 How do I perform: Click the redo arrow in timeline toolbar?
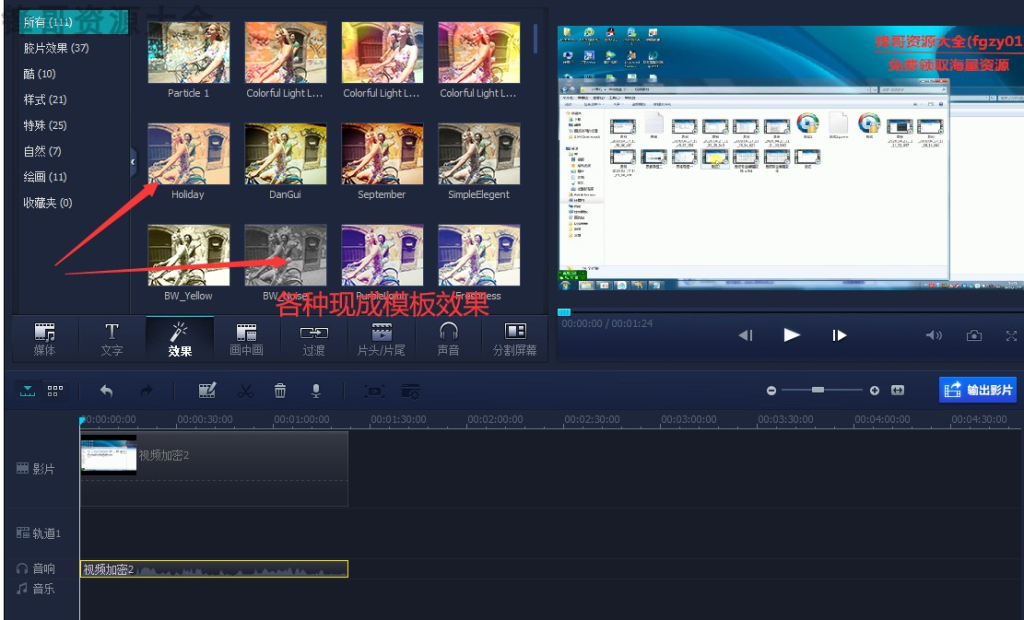pyautogui.click(x=146, y=391)
